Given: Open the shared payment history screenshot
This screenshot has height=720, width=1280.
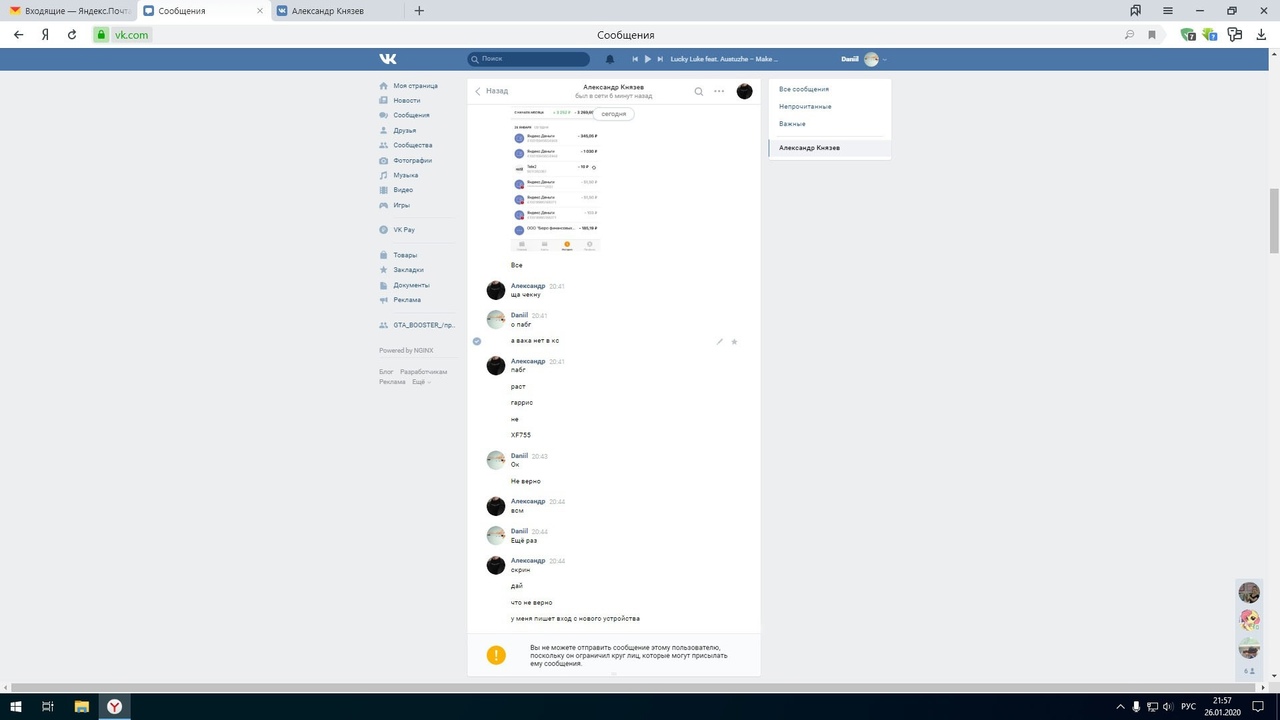Looking at the screenshot, I should click(x=555, y=180).
